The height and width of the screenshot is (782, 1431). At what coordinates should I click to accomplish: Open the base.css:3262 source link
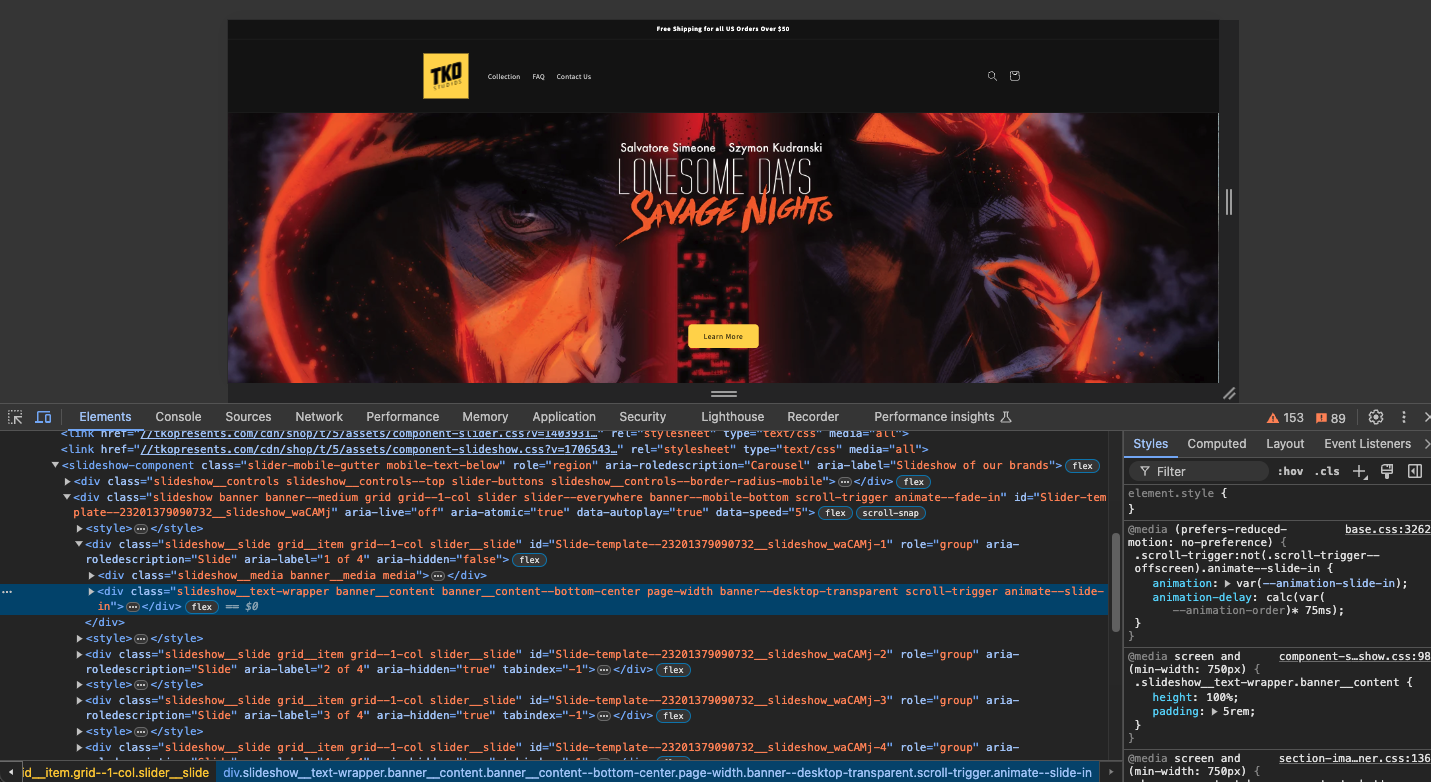coord(1386,528)
